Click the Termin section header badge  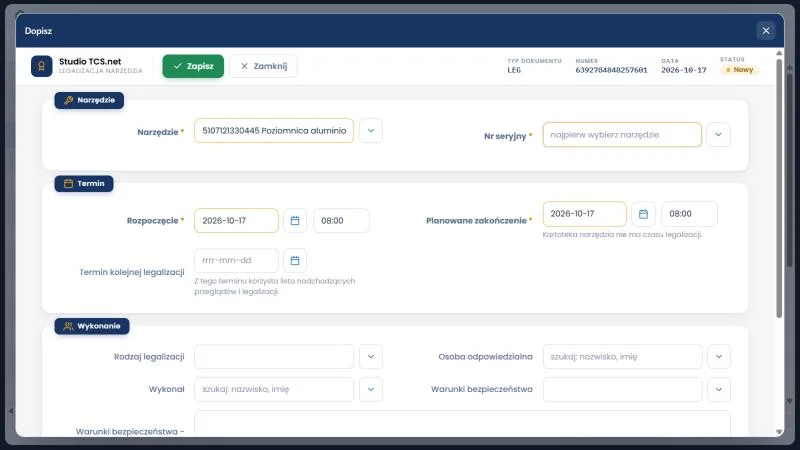84,184
